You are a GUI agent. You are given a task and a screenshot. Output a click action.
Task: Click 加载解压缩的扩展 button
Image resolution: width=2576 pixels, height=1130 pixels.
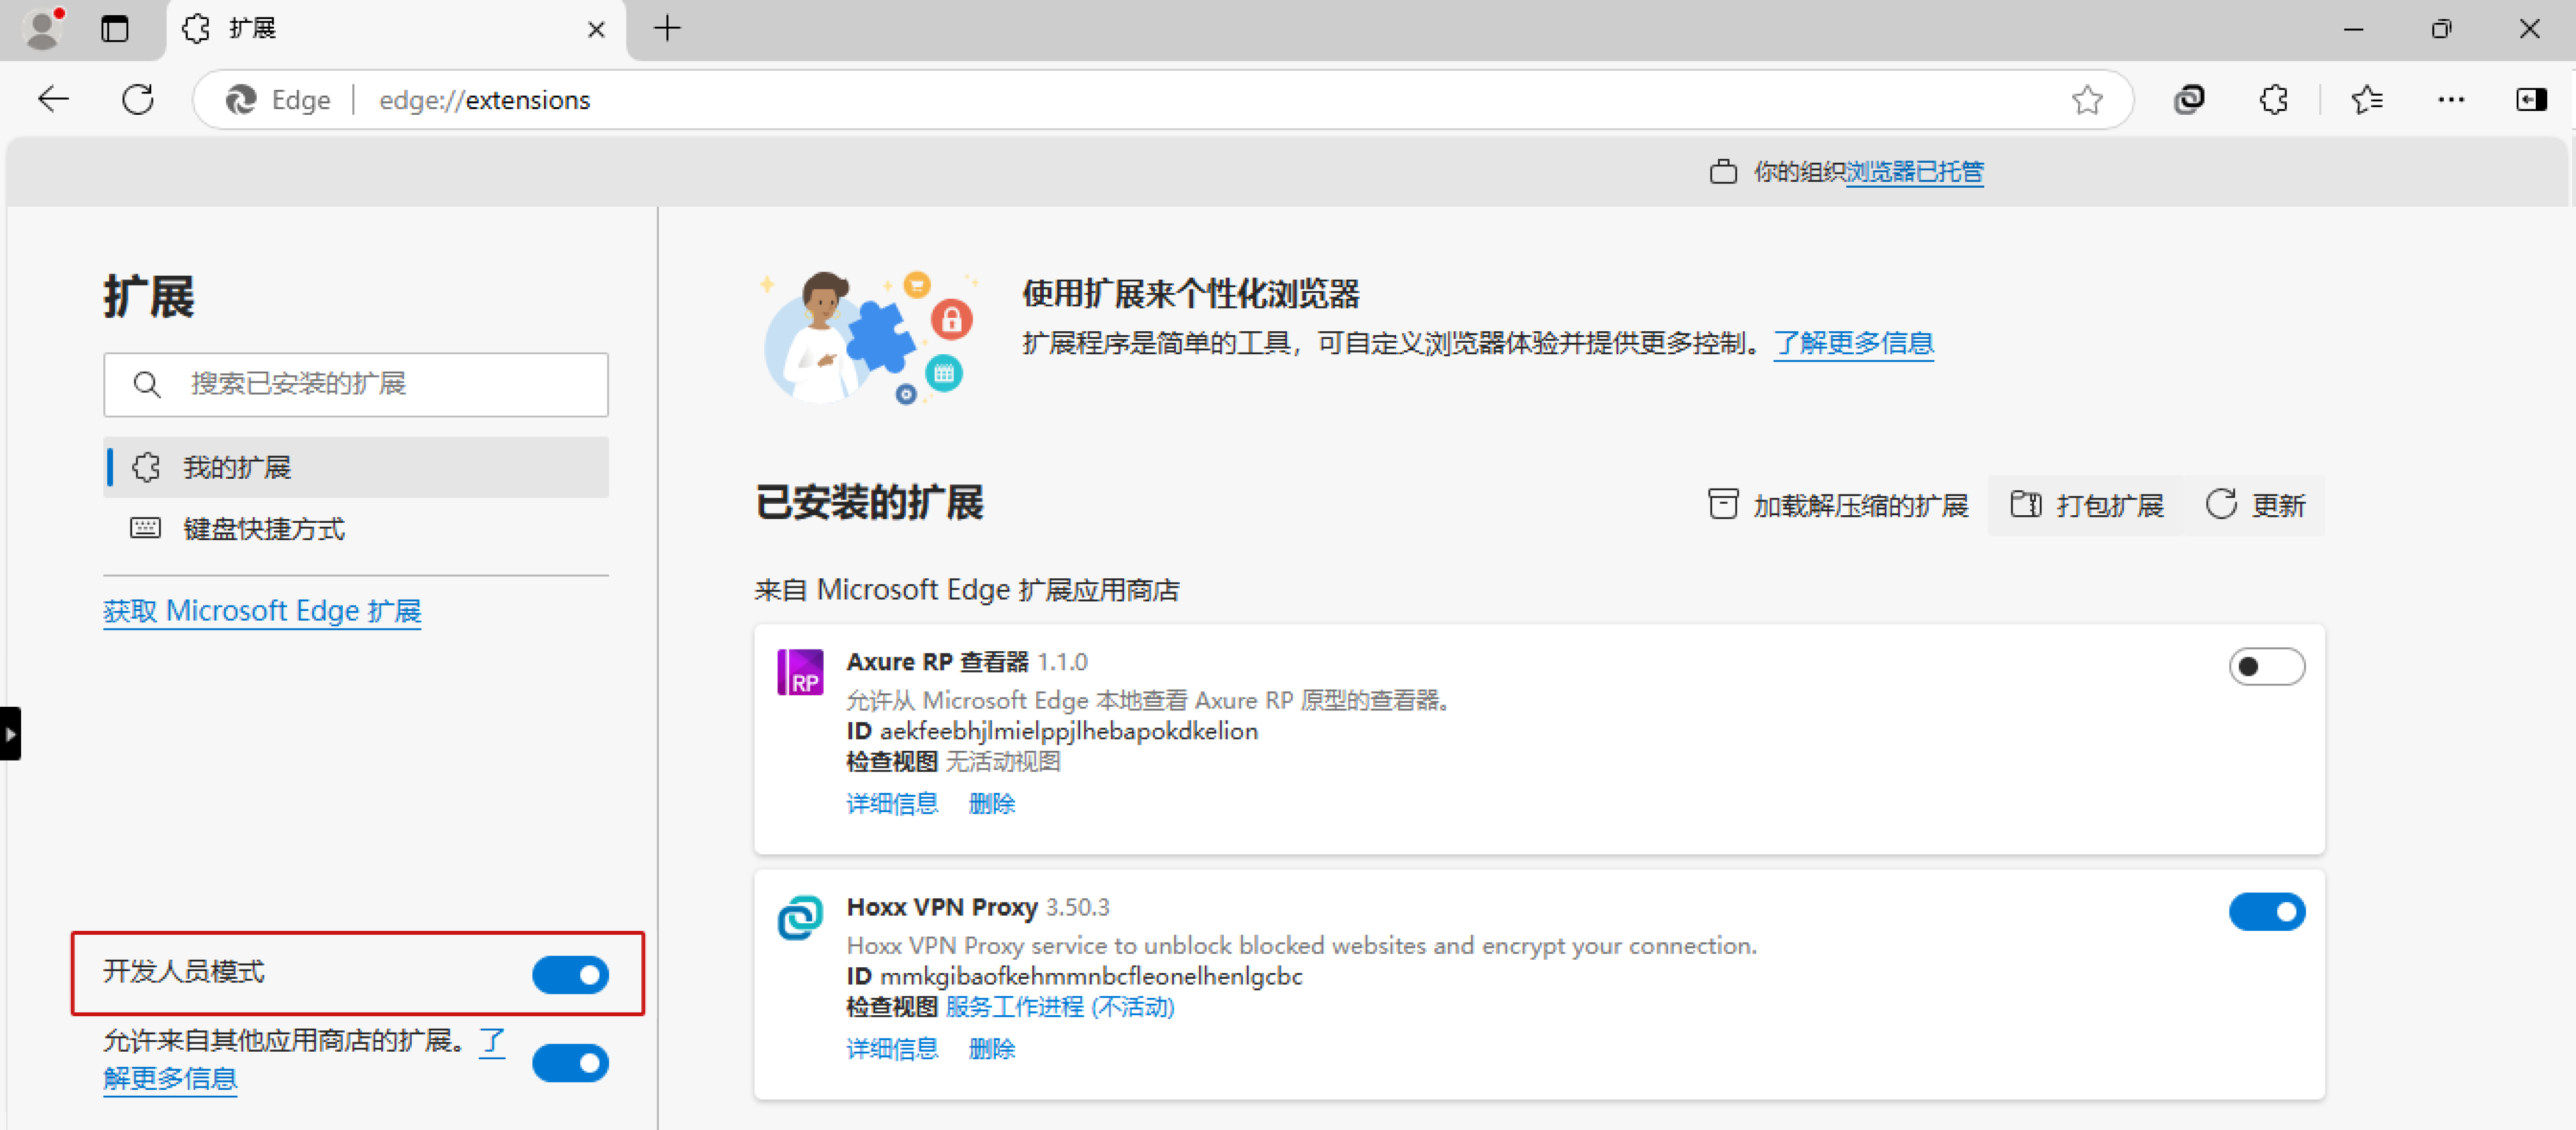[x=1839, y=505]
